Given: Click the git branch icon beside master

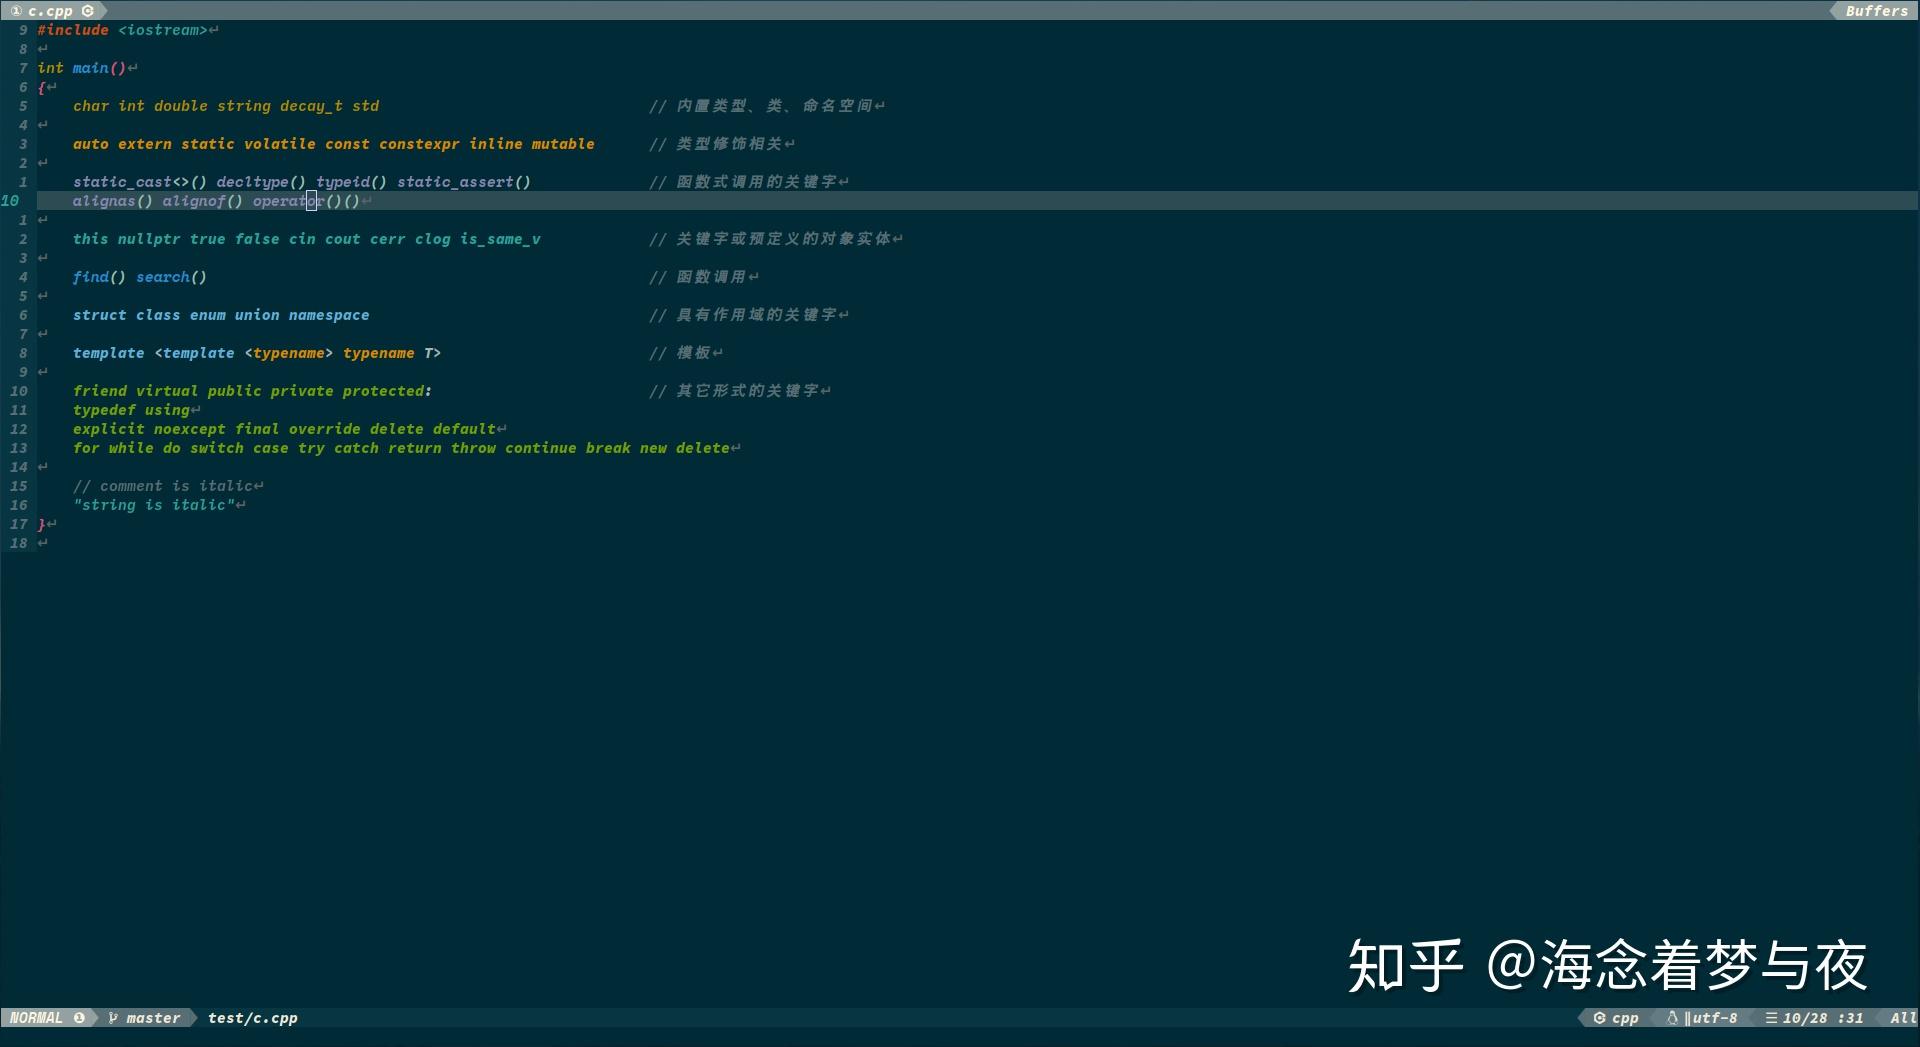Looking at the screenshot, I should [x=114, y=1018].
